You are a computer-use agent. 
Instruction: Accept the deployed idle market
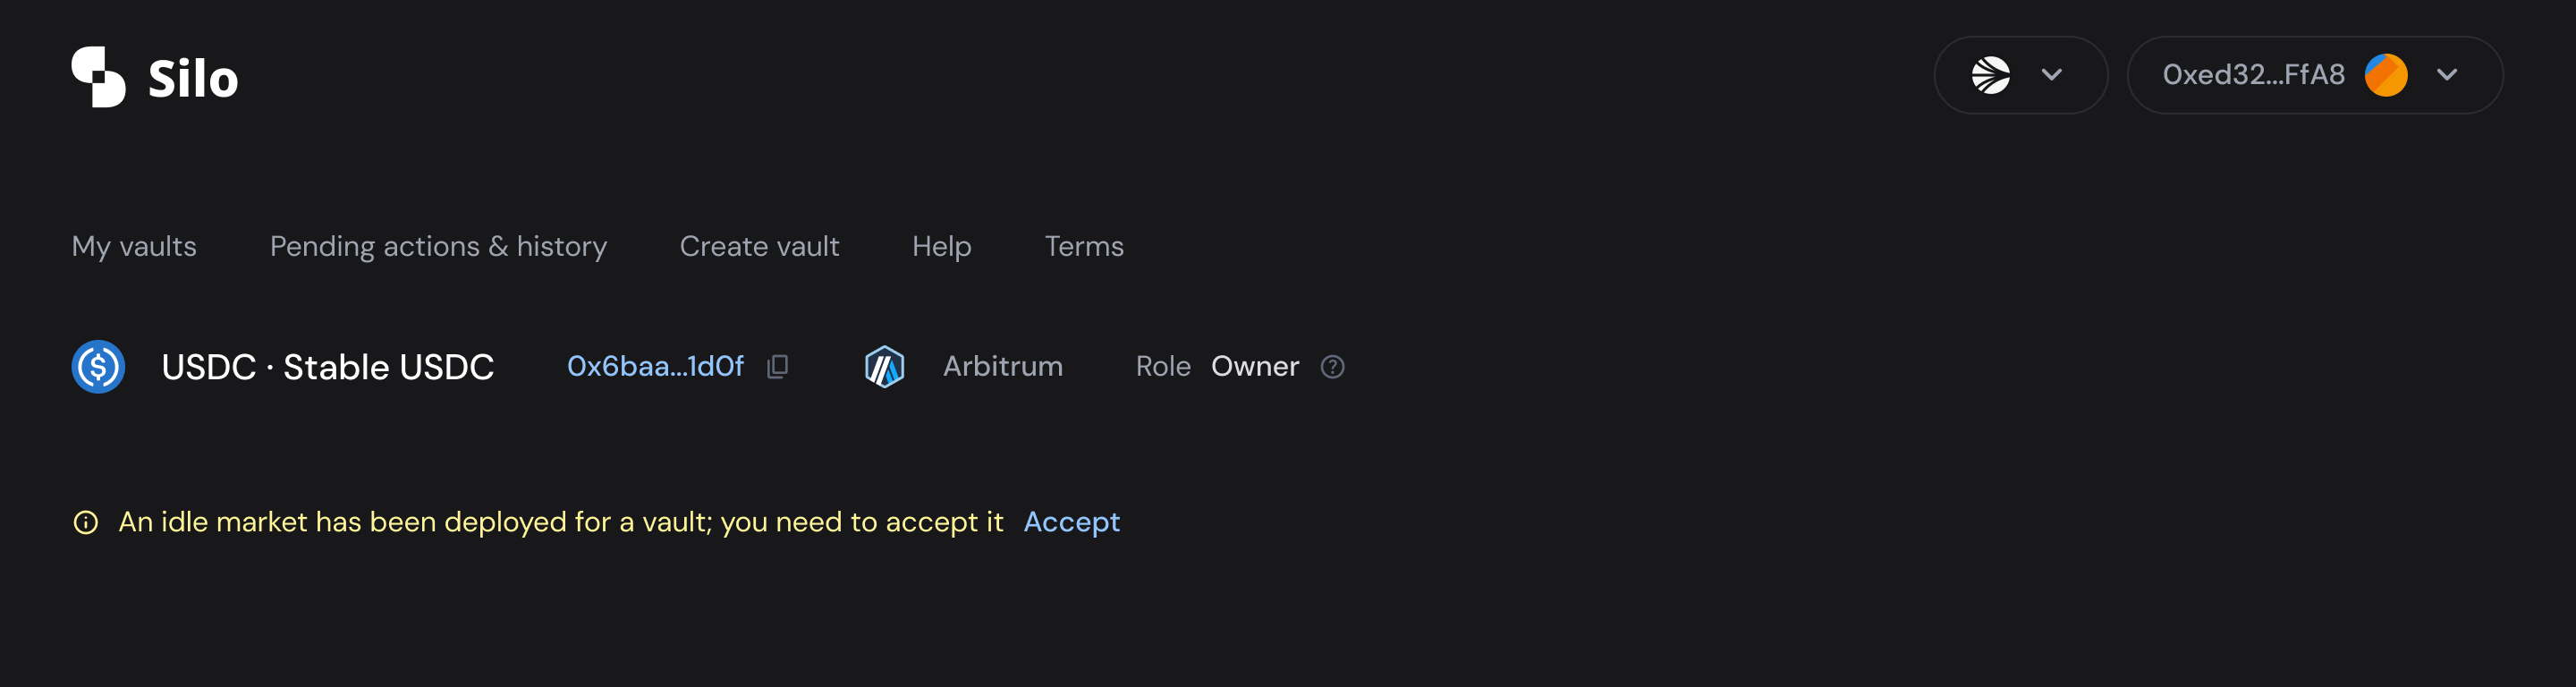pyautogui.click(x=1071, y=521)
